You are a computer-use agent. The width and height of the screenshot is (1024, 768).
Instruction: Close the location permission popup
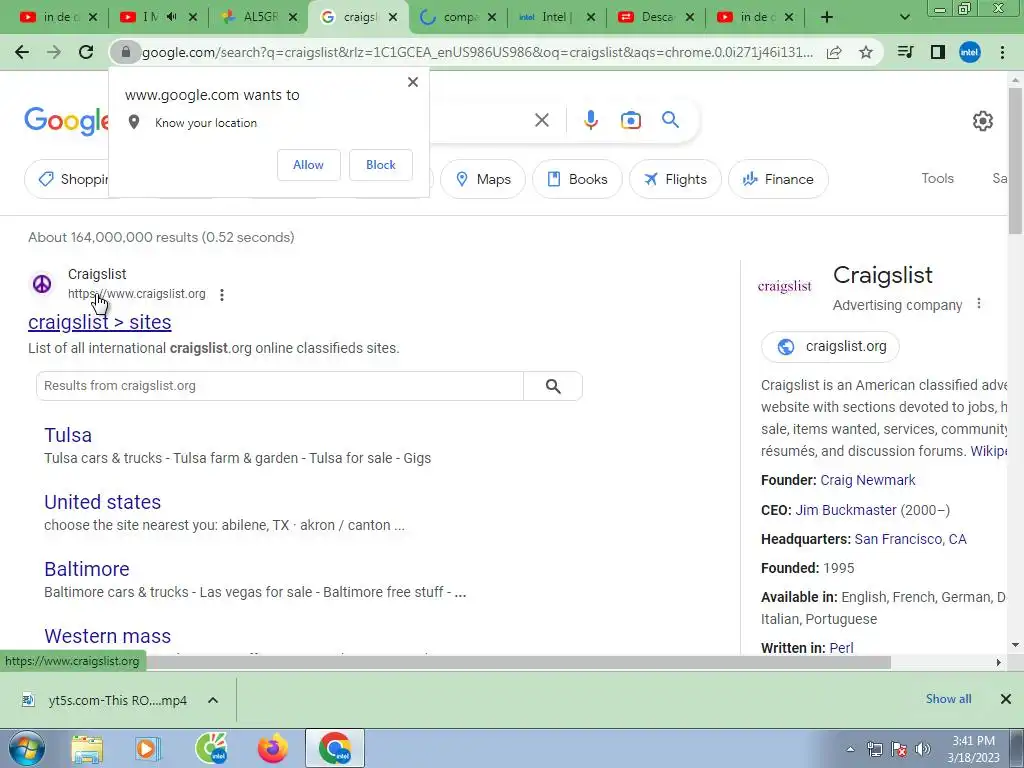pyautogui.click(x=413, y=82)
